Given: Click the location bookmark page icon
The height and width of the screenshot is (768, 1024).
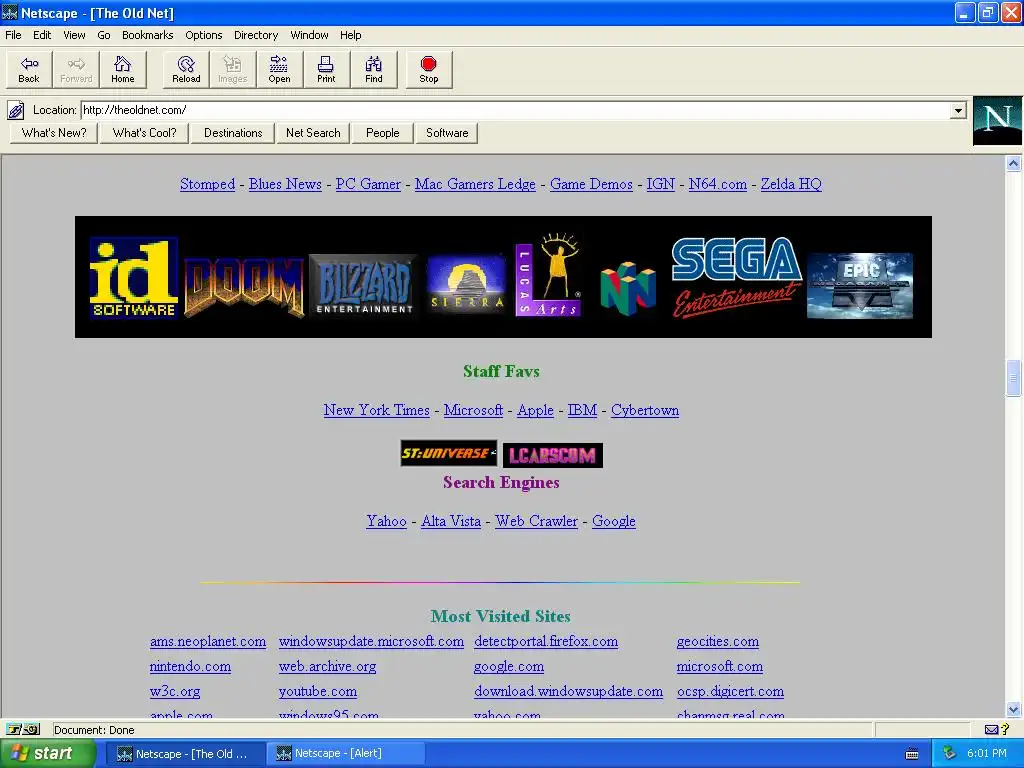Looking at the screenshot, I should 16,110.
